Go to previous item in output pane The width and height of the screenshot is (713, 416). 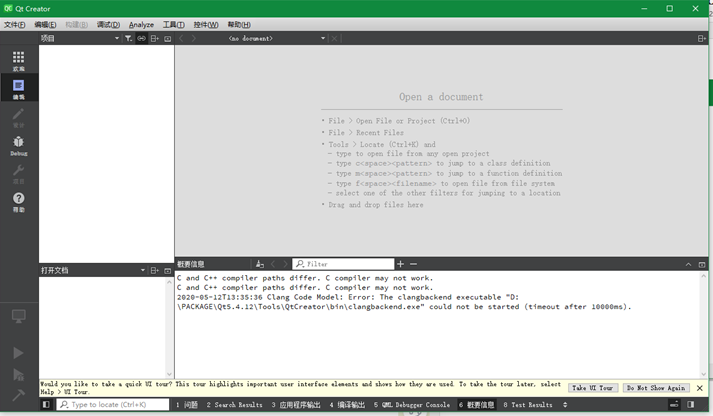click(x=273, y=264)
